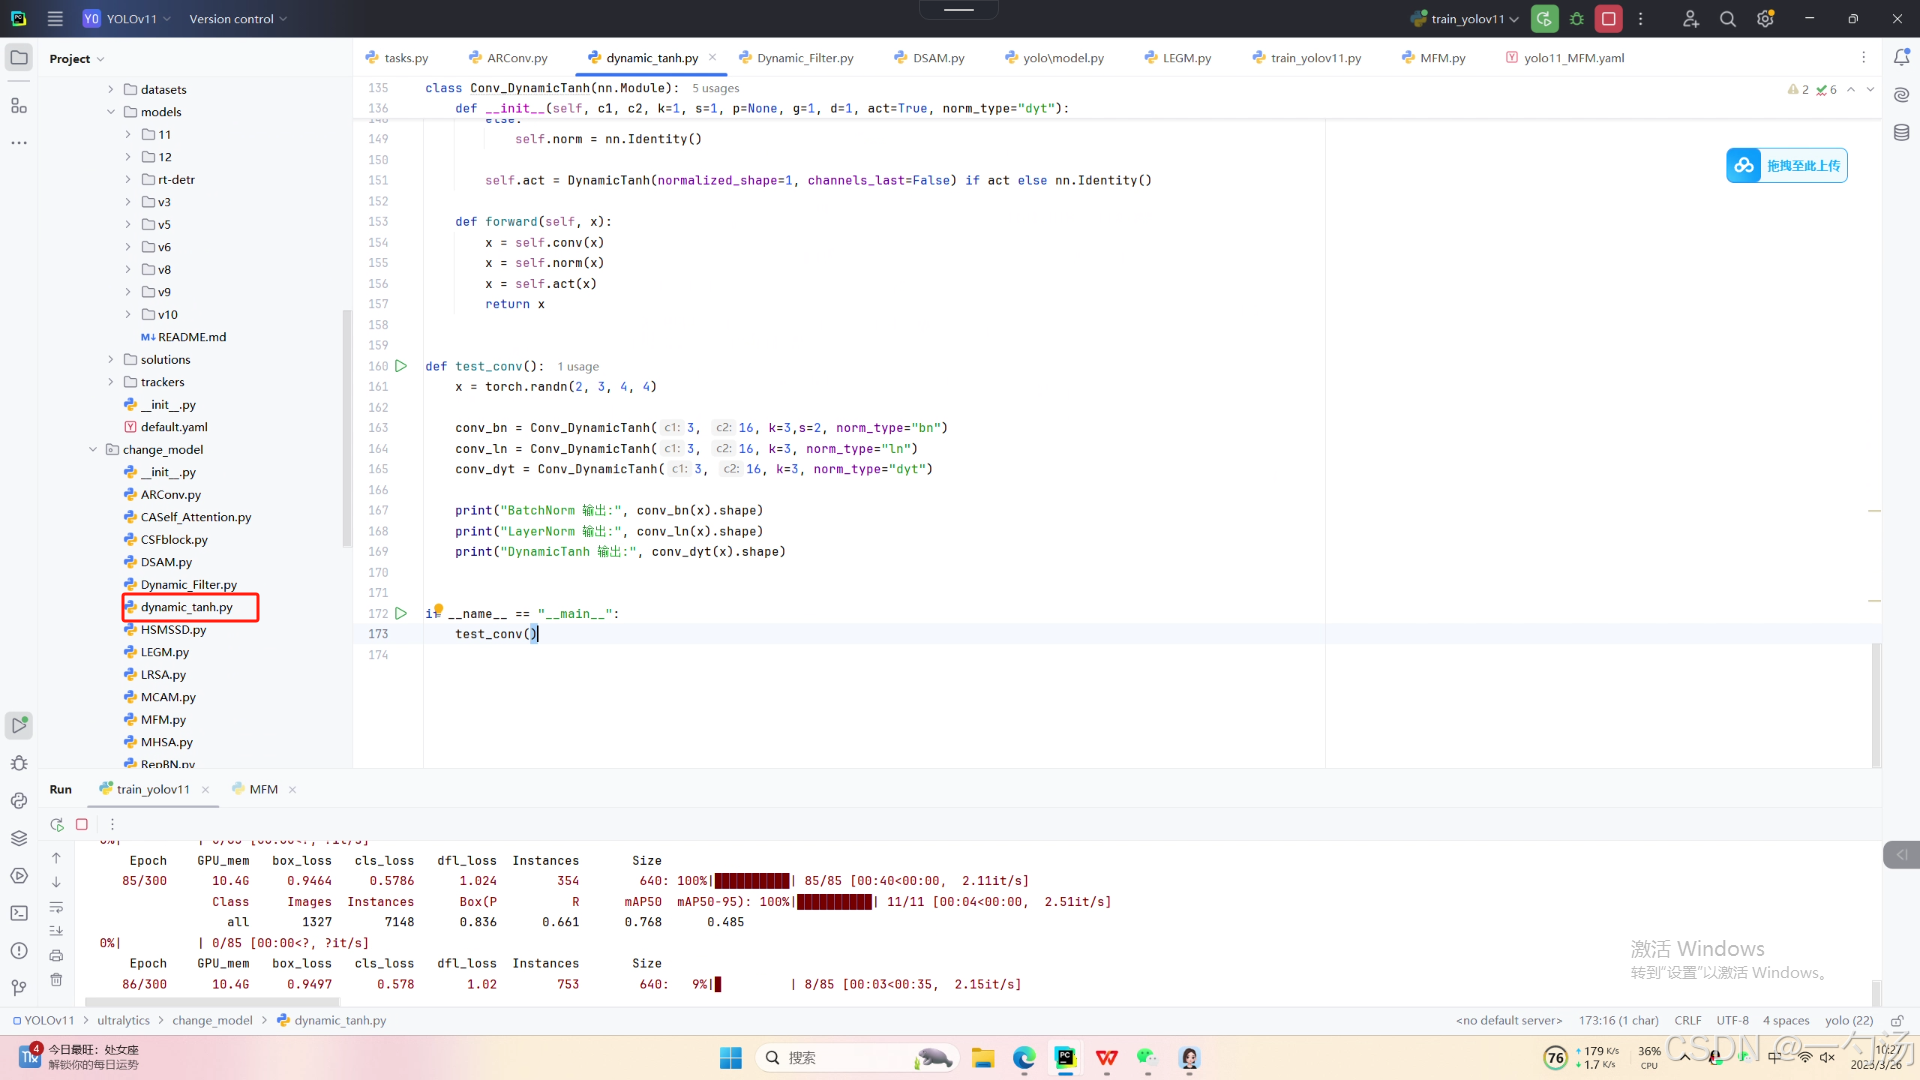Click the Rerun icon in Run panel
The height and width of the screenshot is (1080, 1920).
pos(57,825)
